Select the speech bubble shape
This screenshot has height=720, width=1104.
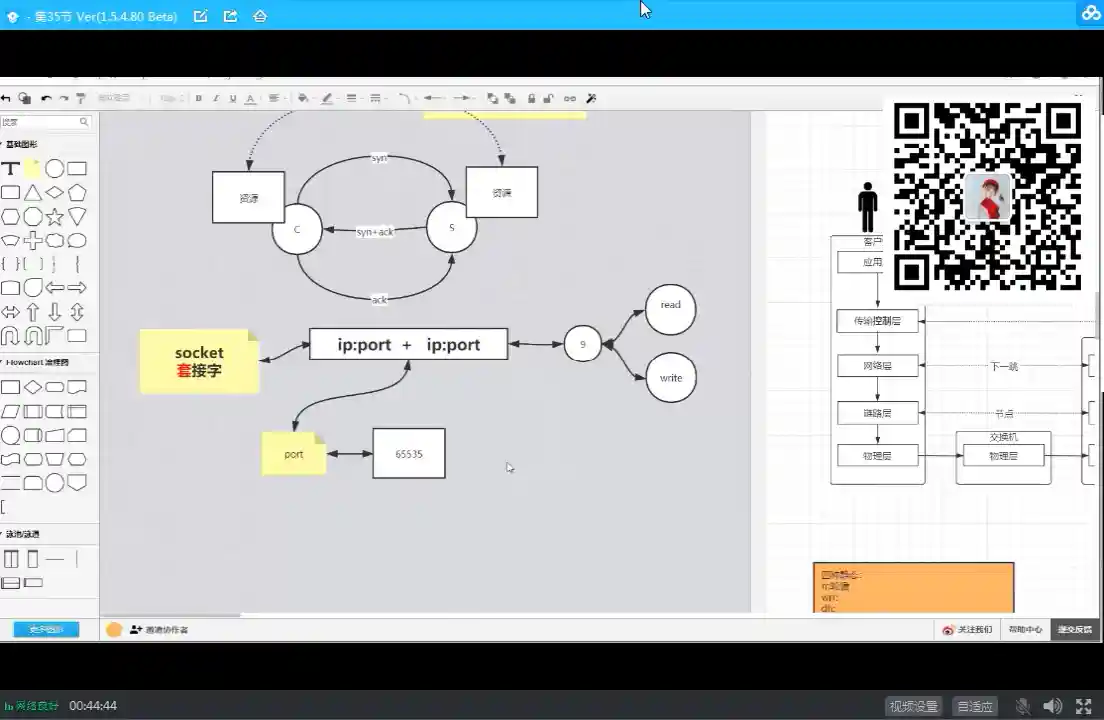tap(77, 241)
